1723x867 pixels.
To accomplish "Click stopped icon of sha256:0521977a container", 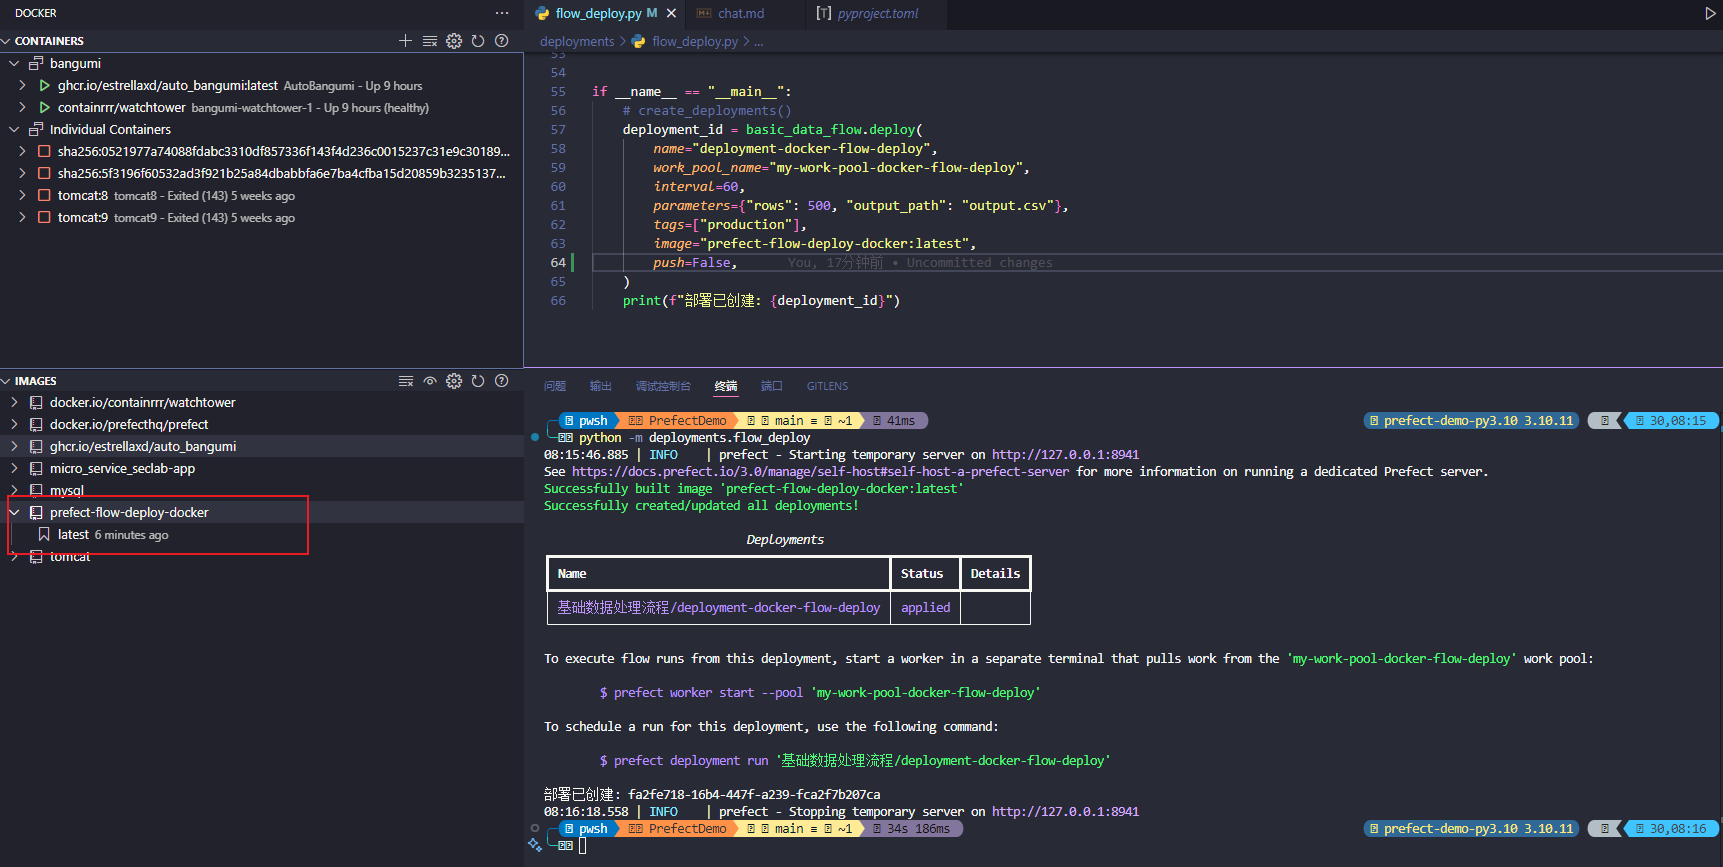I will point(44,152).
